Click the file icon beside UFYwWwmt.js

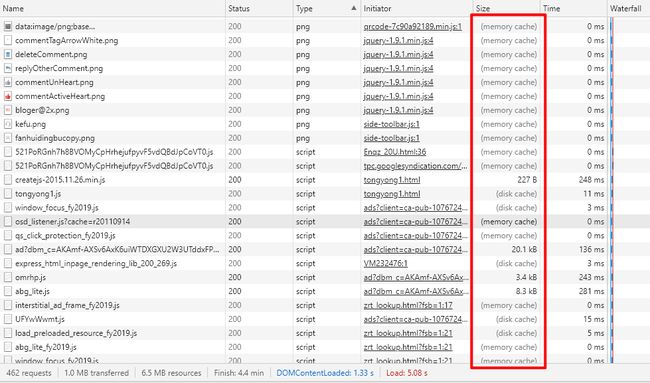(x=7, y=319)
